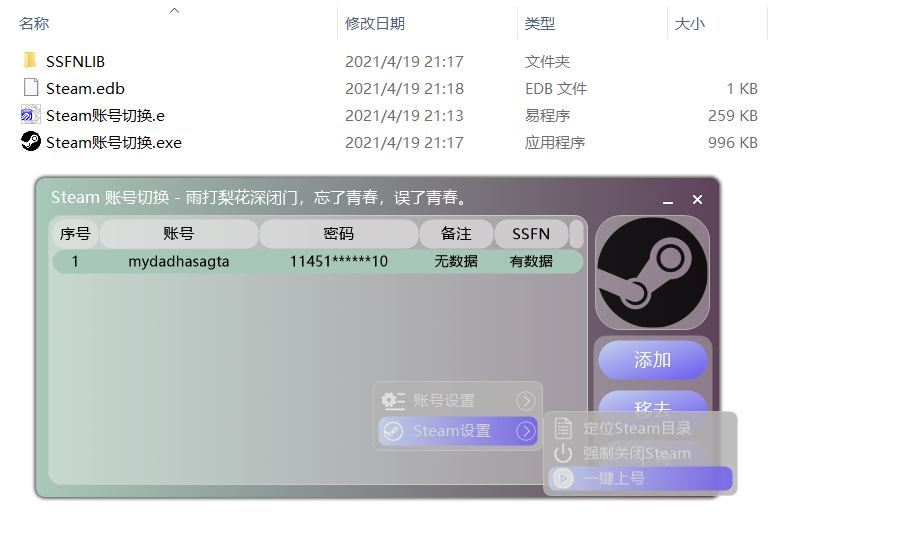Choose 强制关闭Steam from the submenu
Image resolution: width=917 pixels, height=559 pixels.
click(640, 453)
